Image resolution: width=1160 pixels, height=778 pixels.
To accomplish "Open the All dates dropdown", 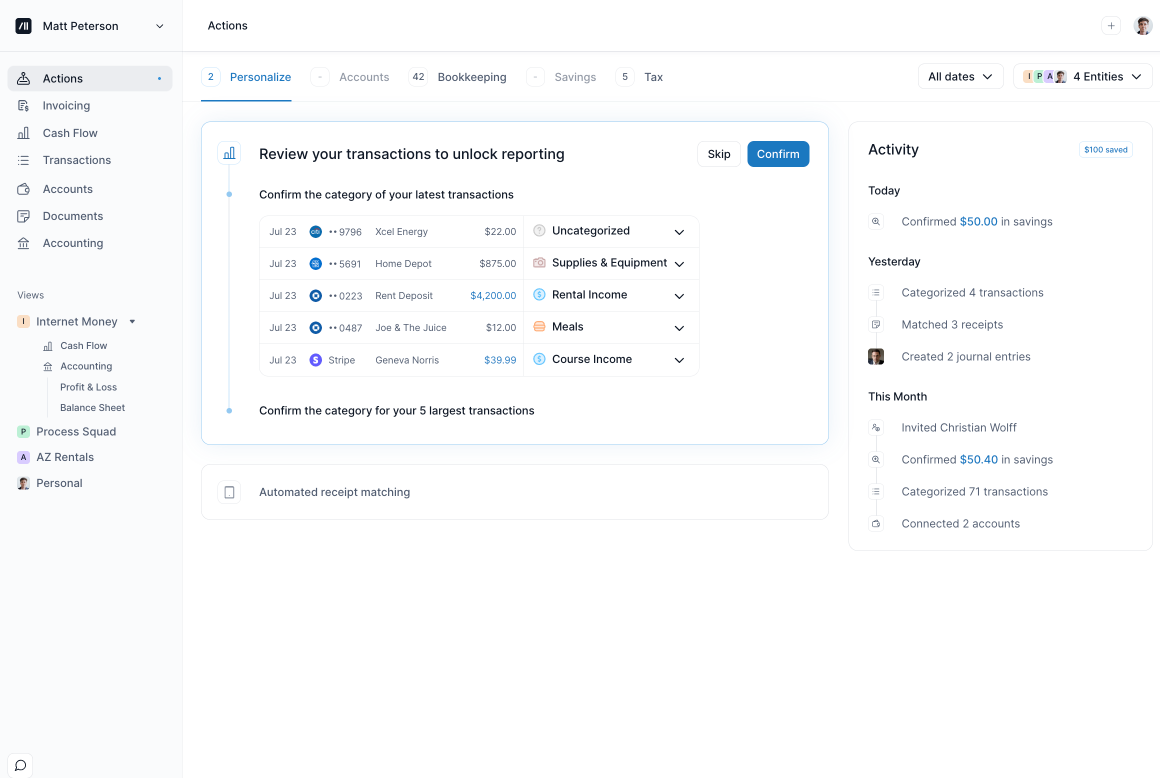I will point(960,77).
